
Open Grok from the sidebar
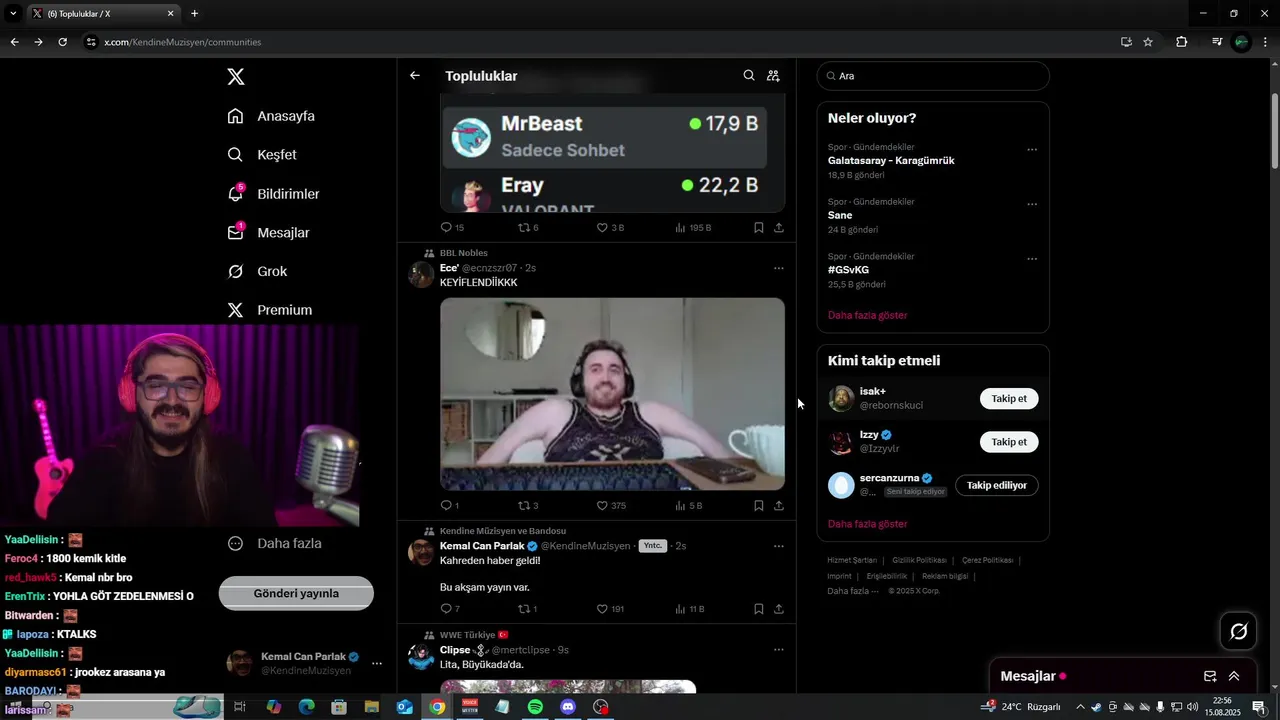tap(257, 272)
